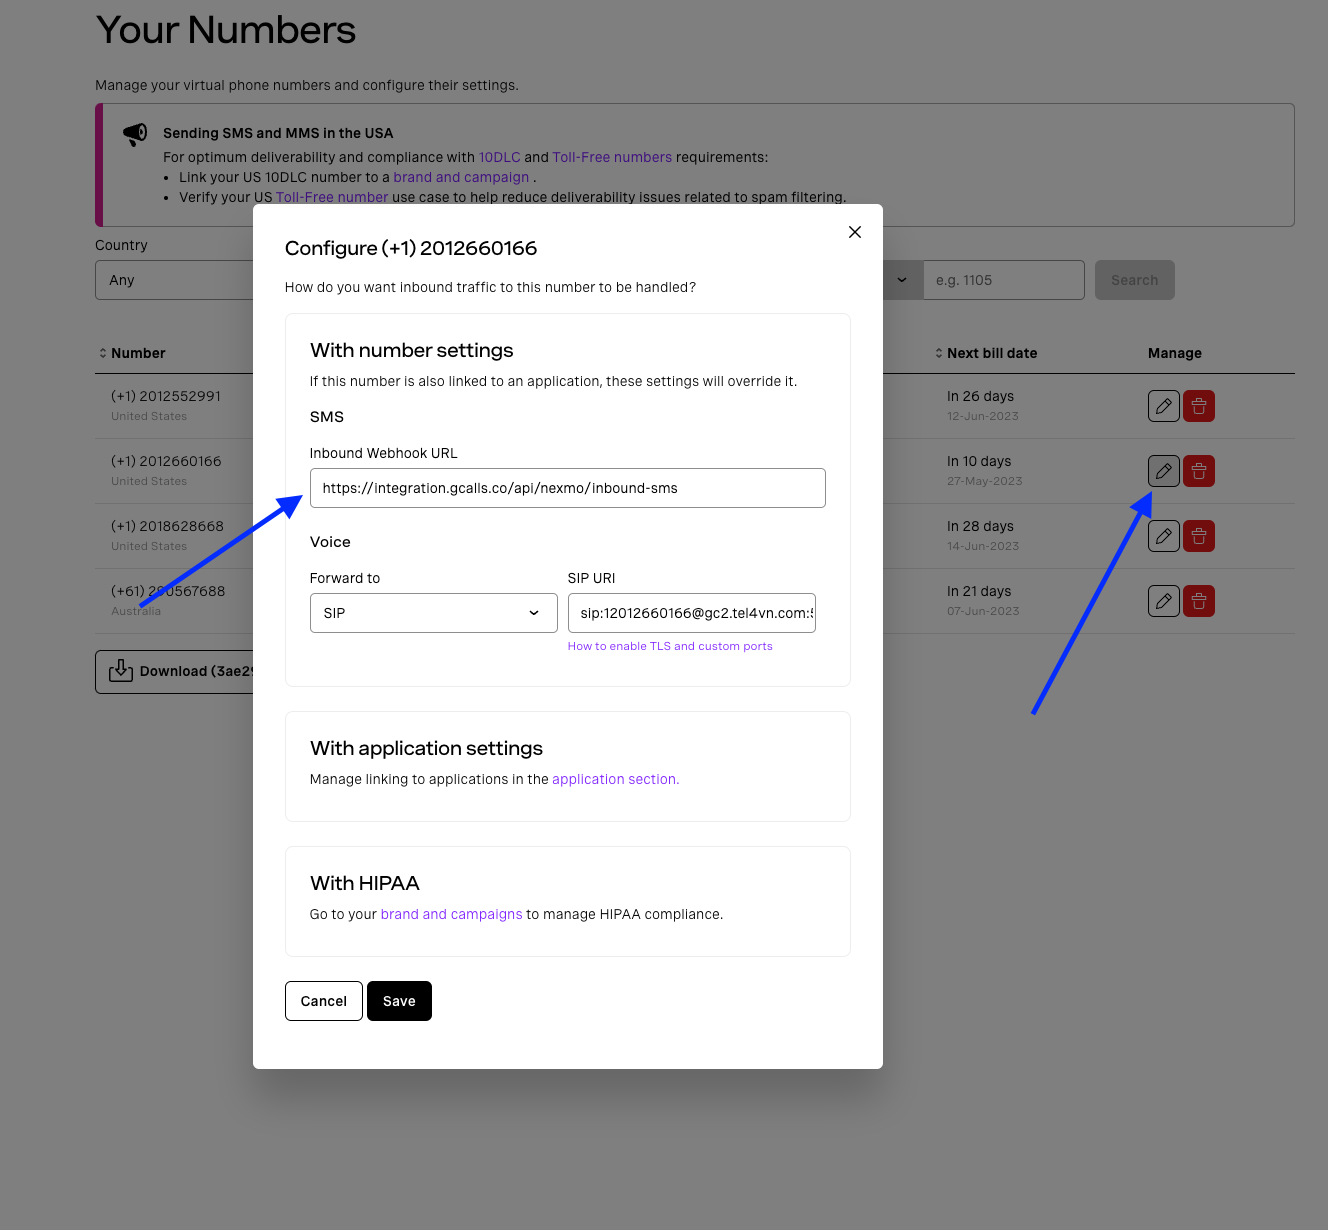Save the number configuration
1328x1230 pixels.
tap(399, 1001)
